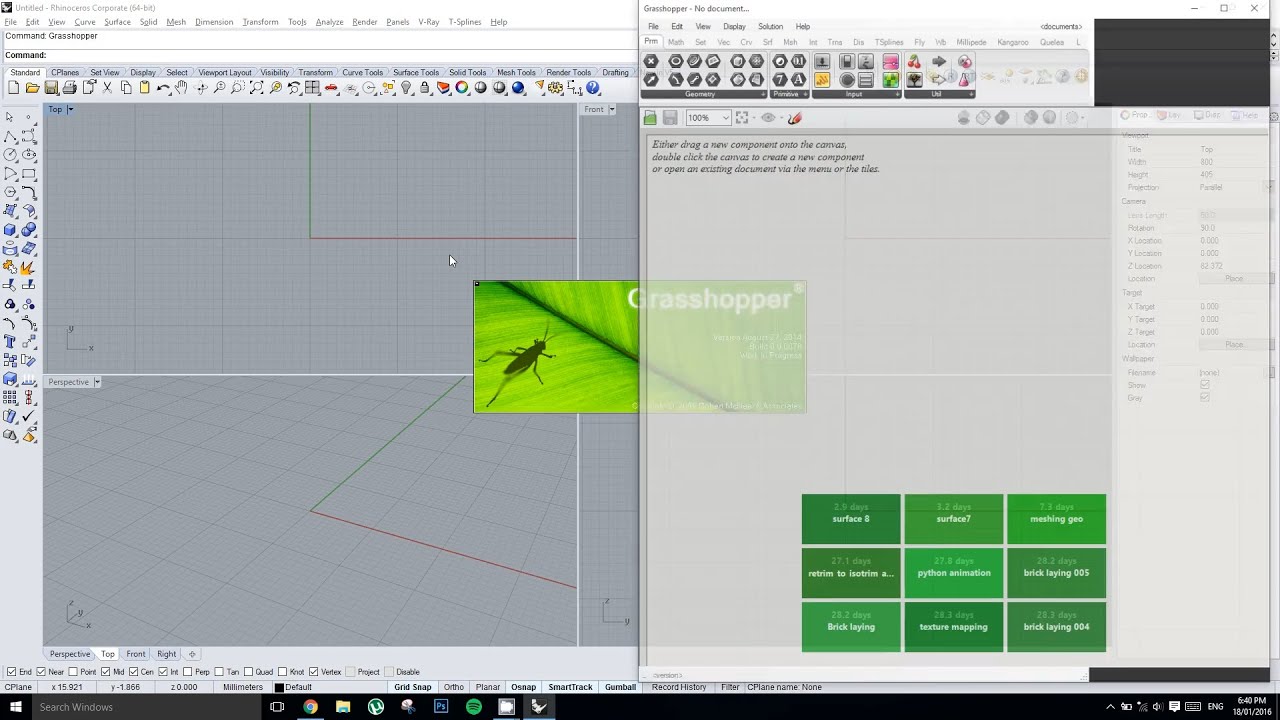Toggle the Cen osnap checkbox
This screenshot has width=1280, height=720.
(x=133, y=672)
